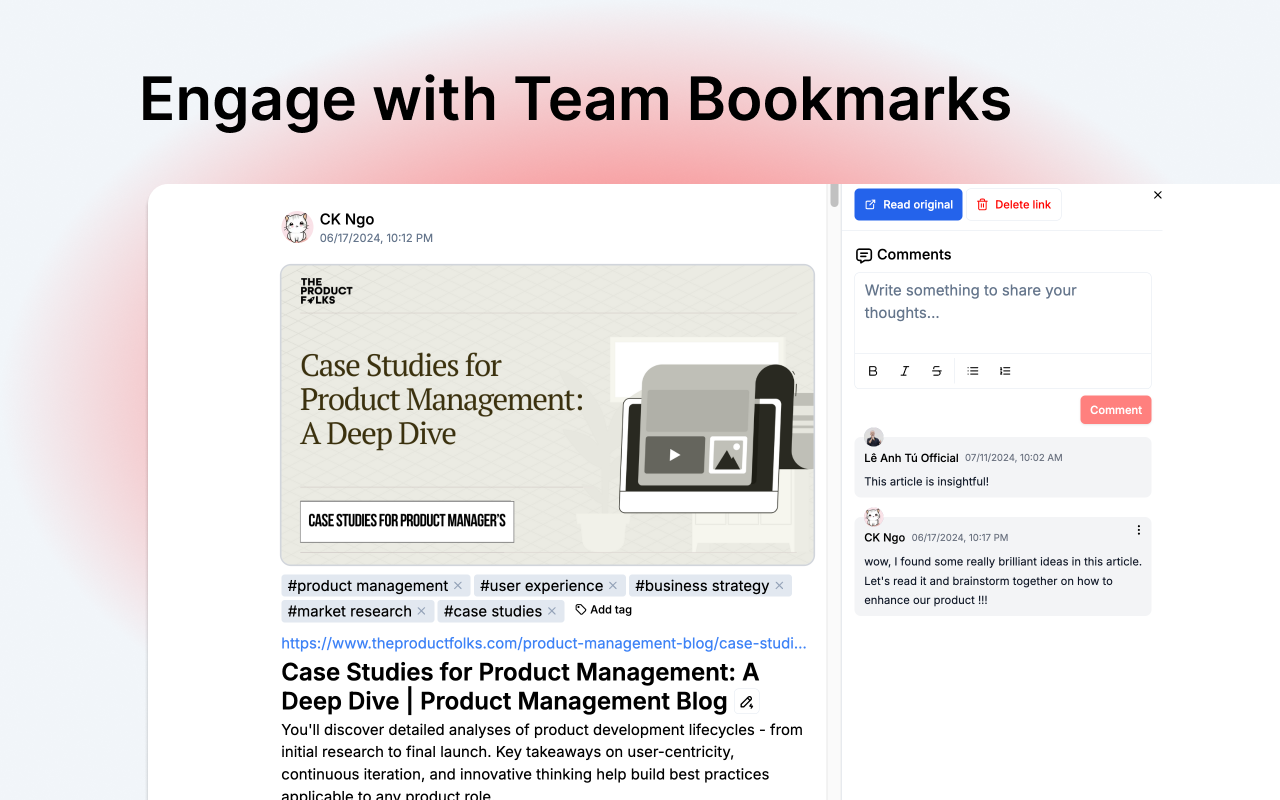
Task: Remove the #business strategy tag
Action: click(x=779, y=585)
